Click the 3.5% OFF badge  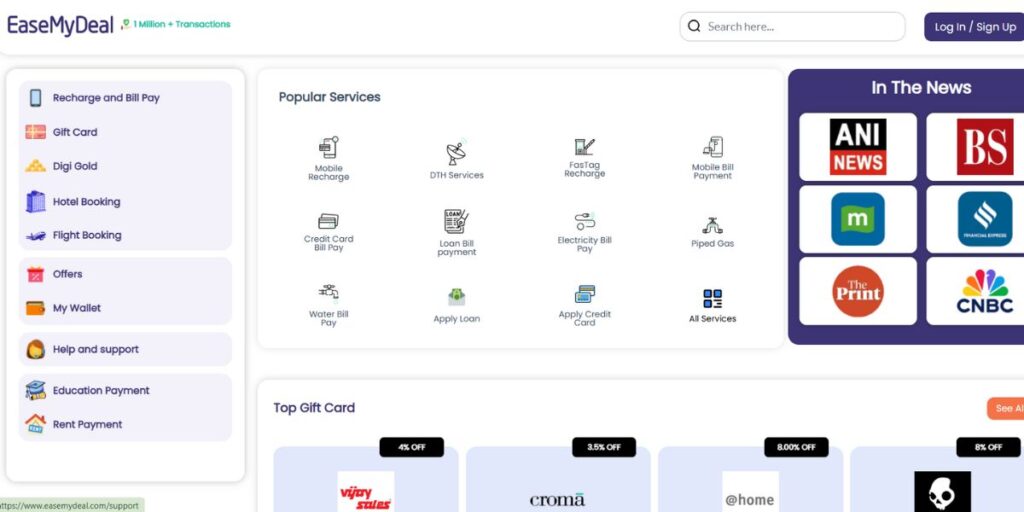pos(603,447)
